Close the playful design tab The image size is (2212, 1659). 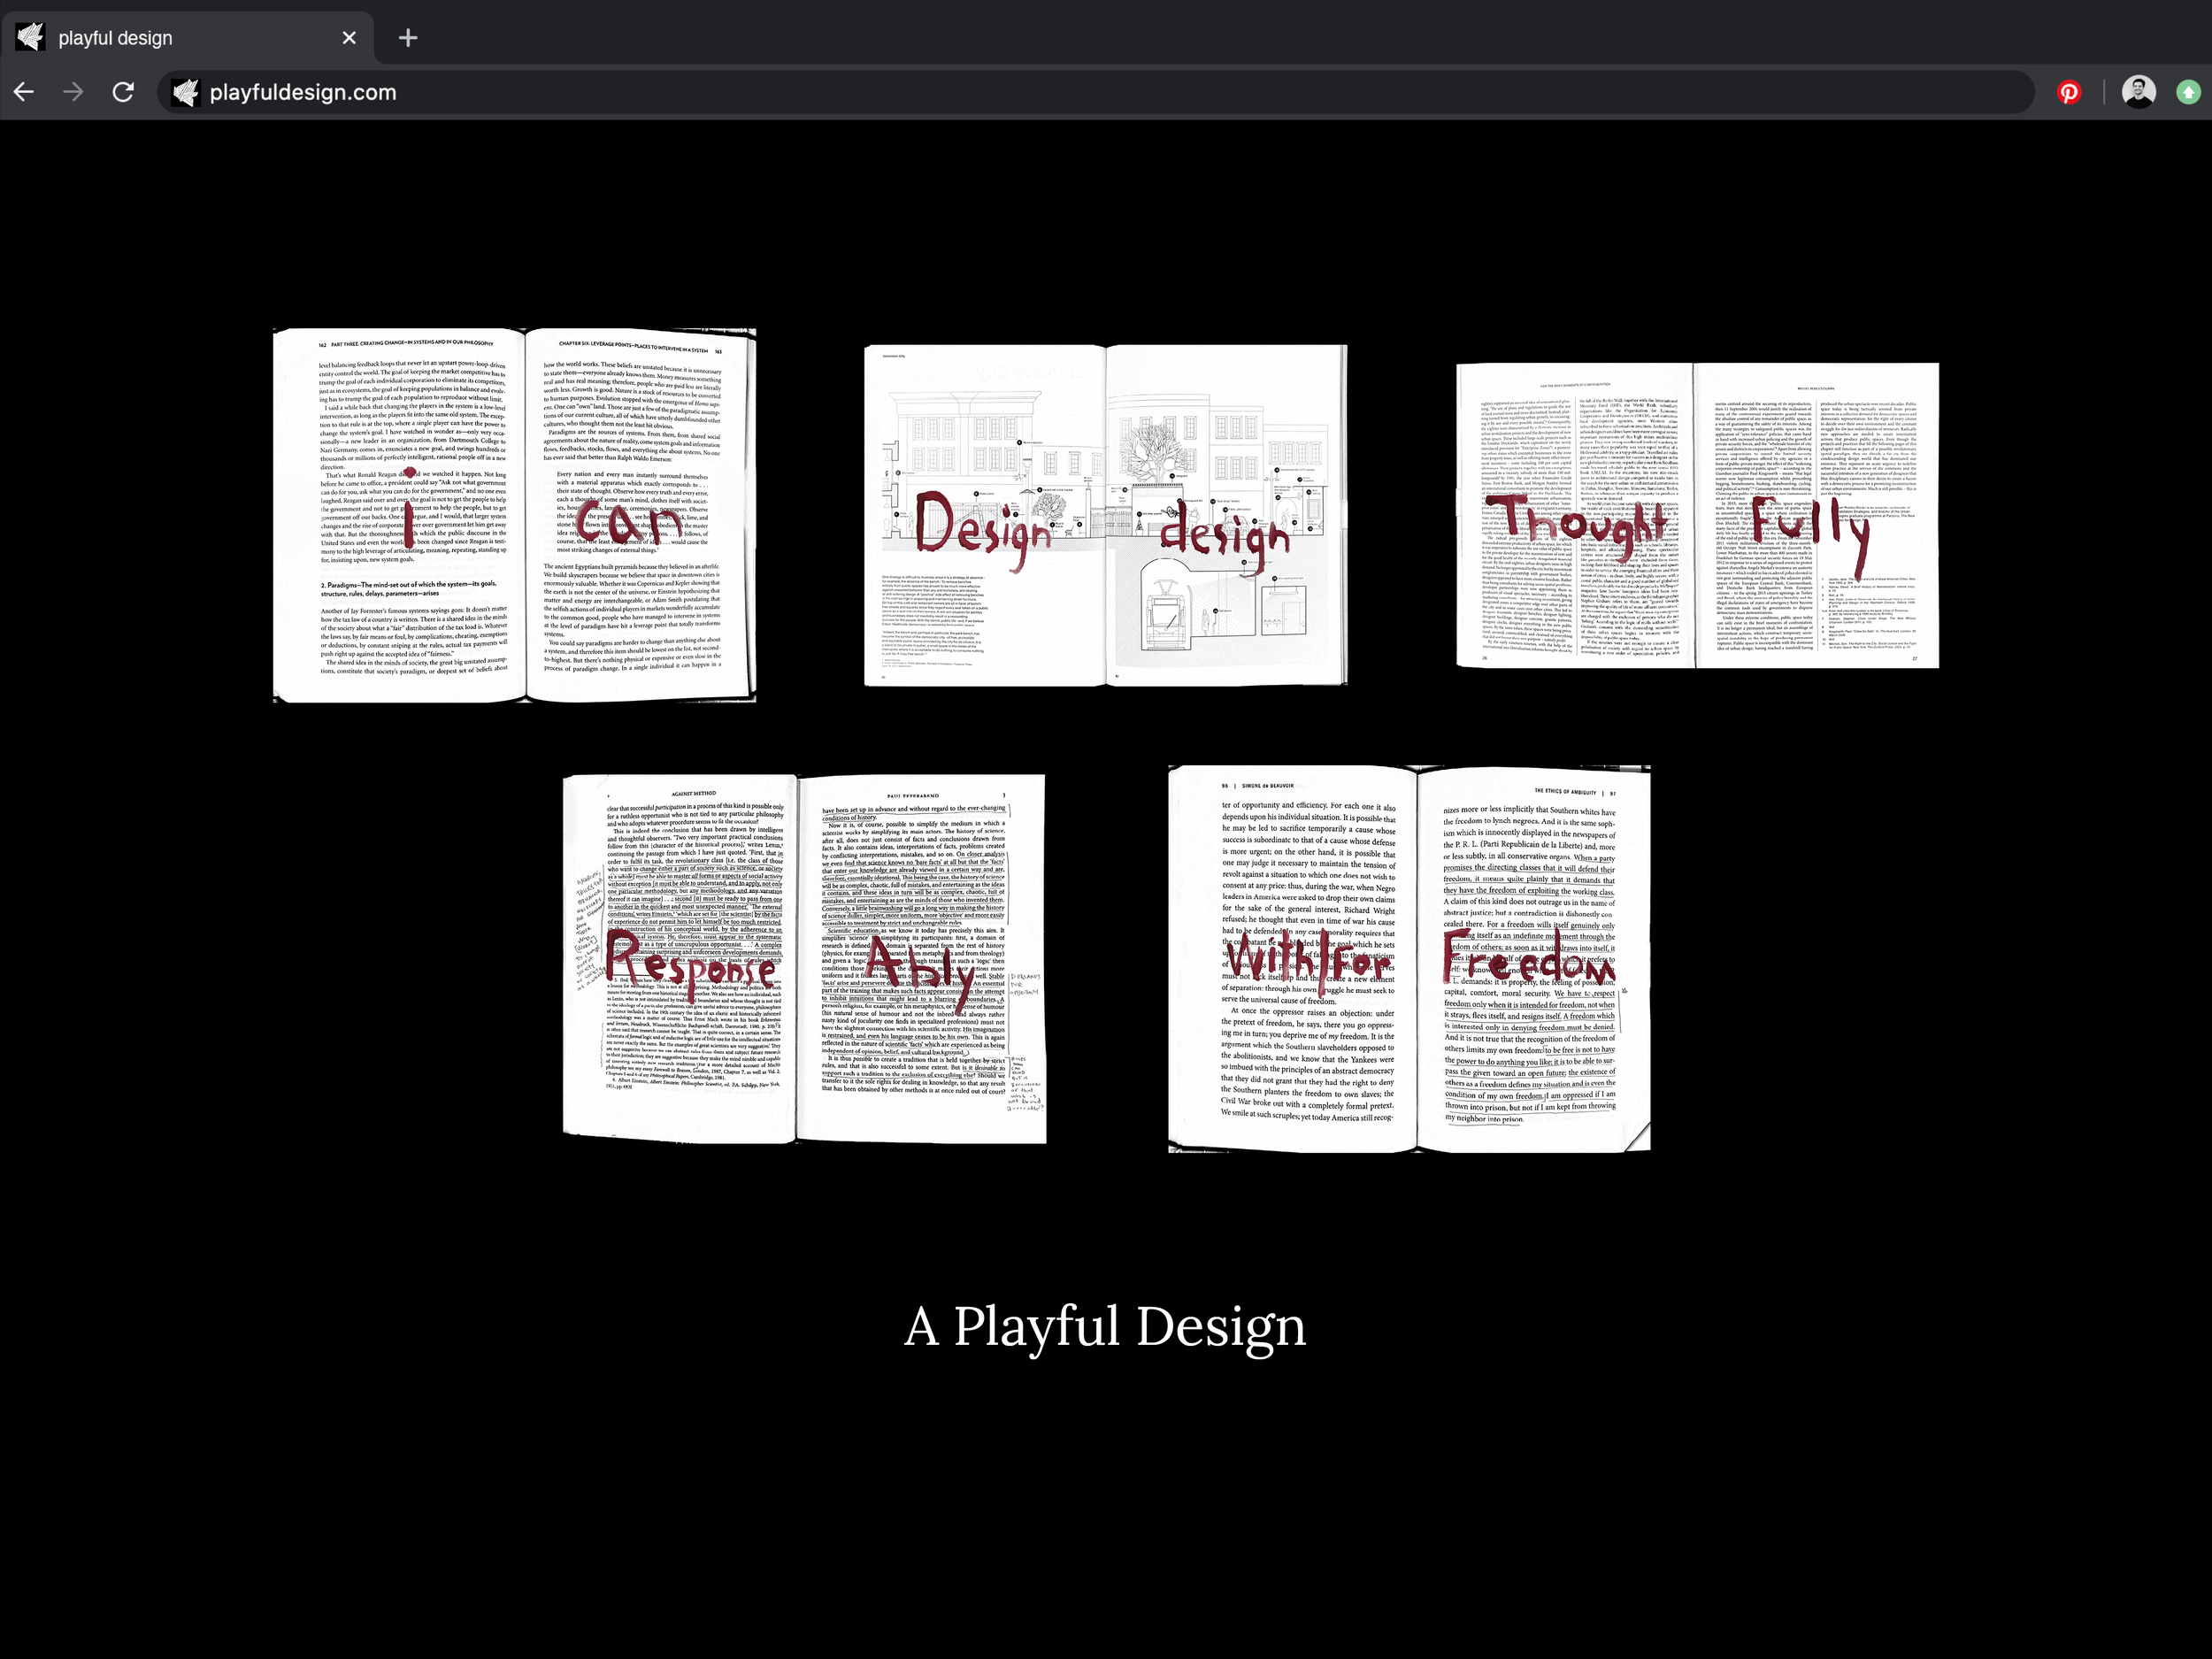pos(349,38)
